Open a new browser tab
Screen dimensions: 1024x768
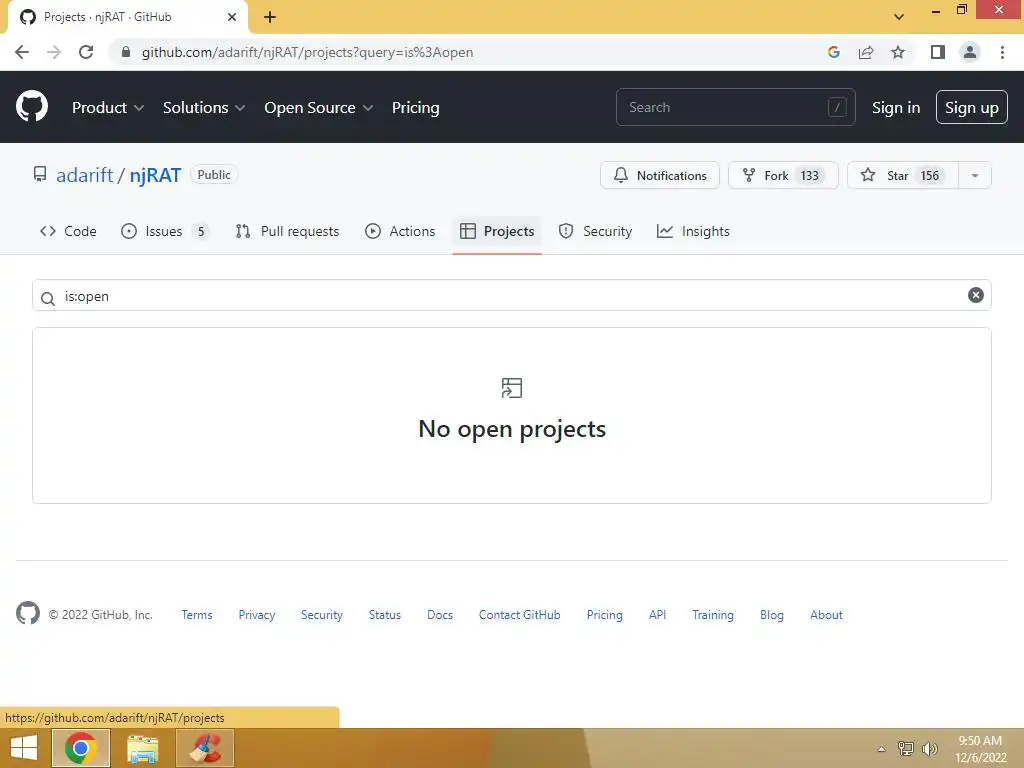(270, 17)
